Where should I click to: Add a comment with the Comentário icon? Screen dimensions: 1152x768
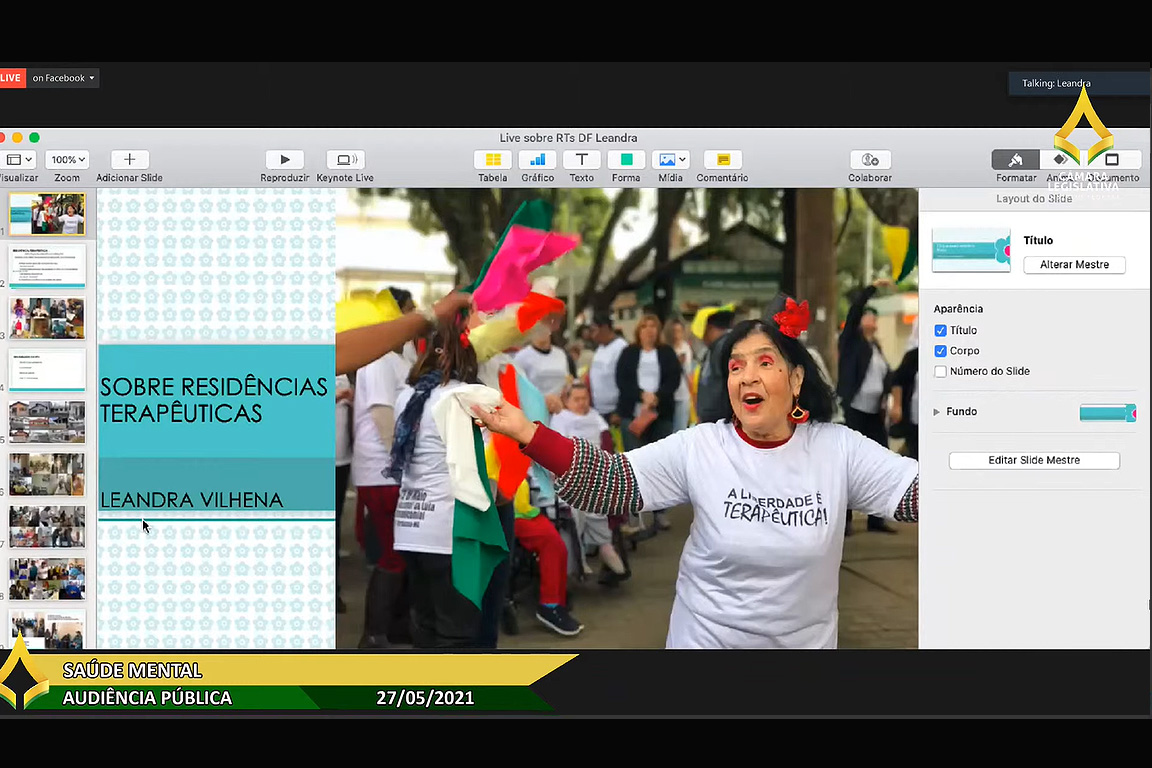click(x=722, y=160)
